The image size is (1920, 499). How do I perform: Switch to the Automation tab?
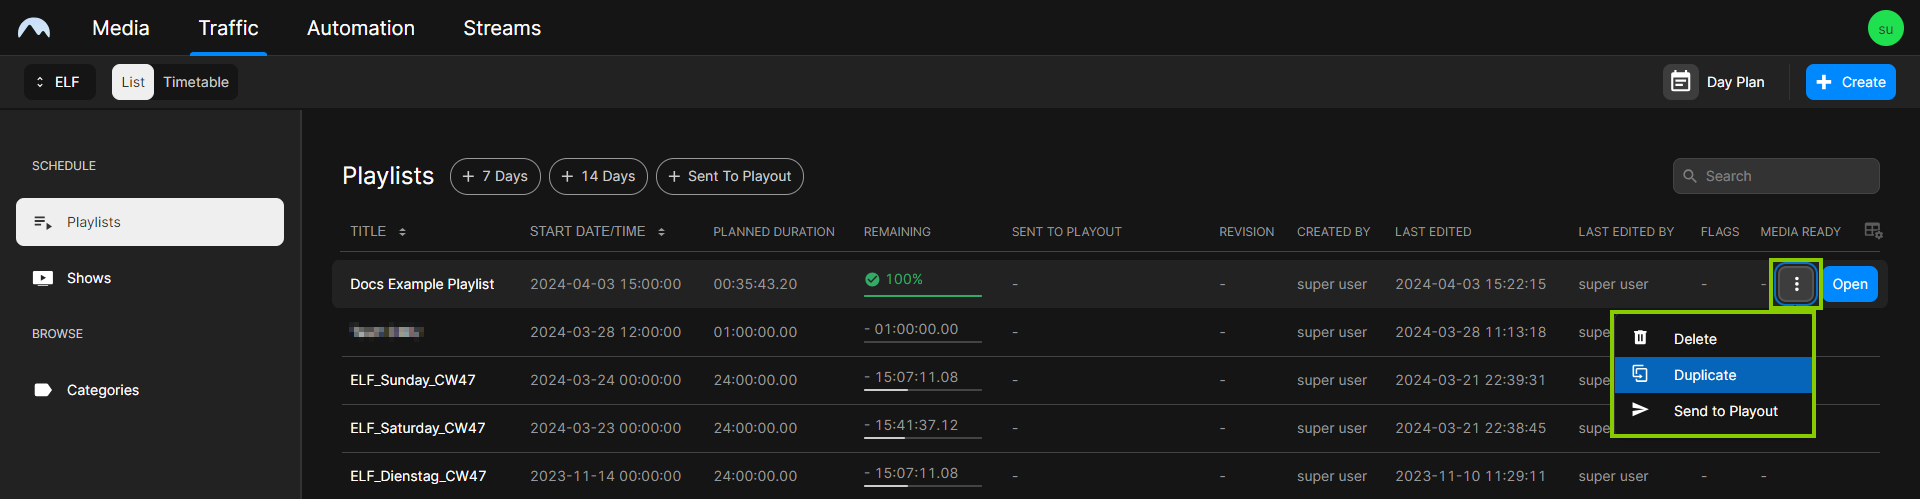tap(360, 28)
